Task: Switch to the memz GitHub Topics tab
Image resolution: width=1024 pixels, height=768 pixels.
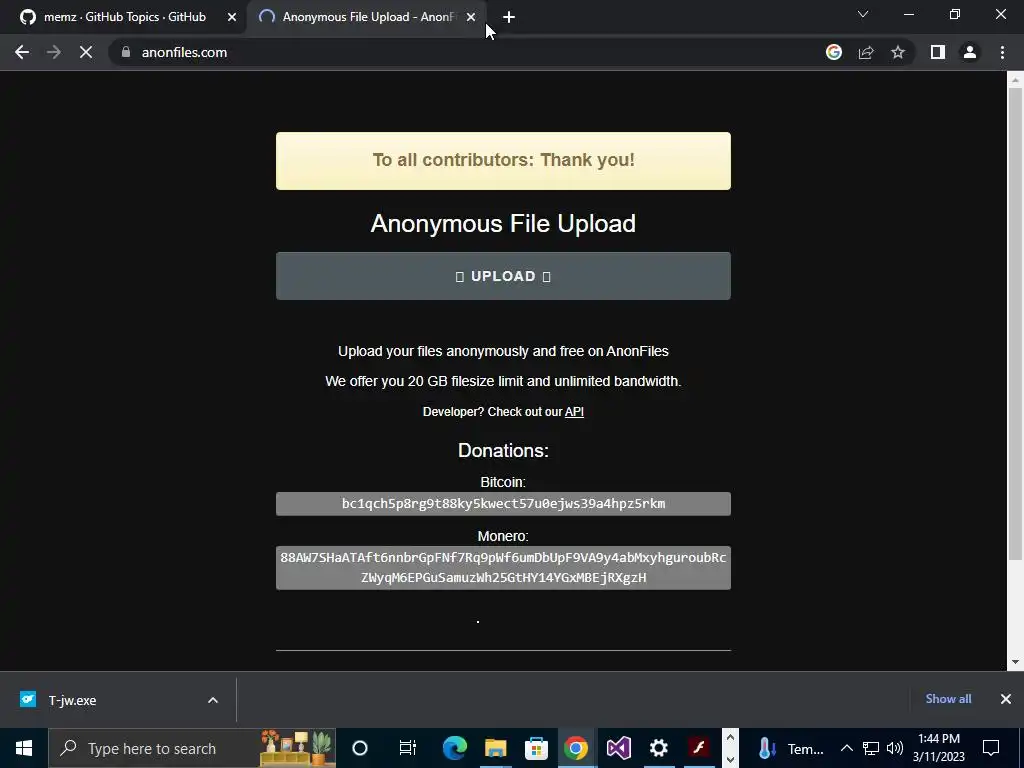Action: (x=123, y=17)
